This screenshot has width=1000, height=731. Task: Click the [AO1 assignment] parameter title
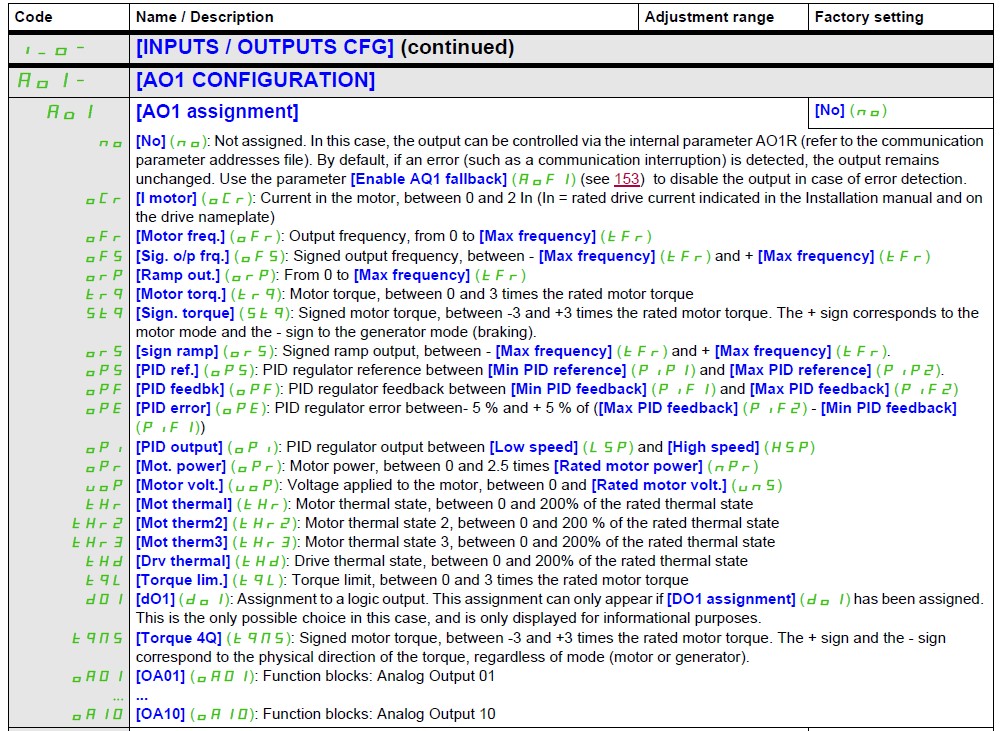click(x=217, y=112)
